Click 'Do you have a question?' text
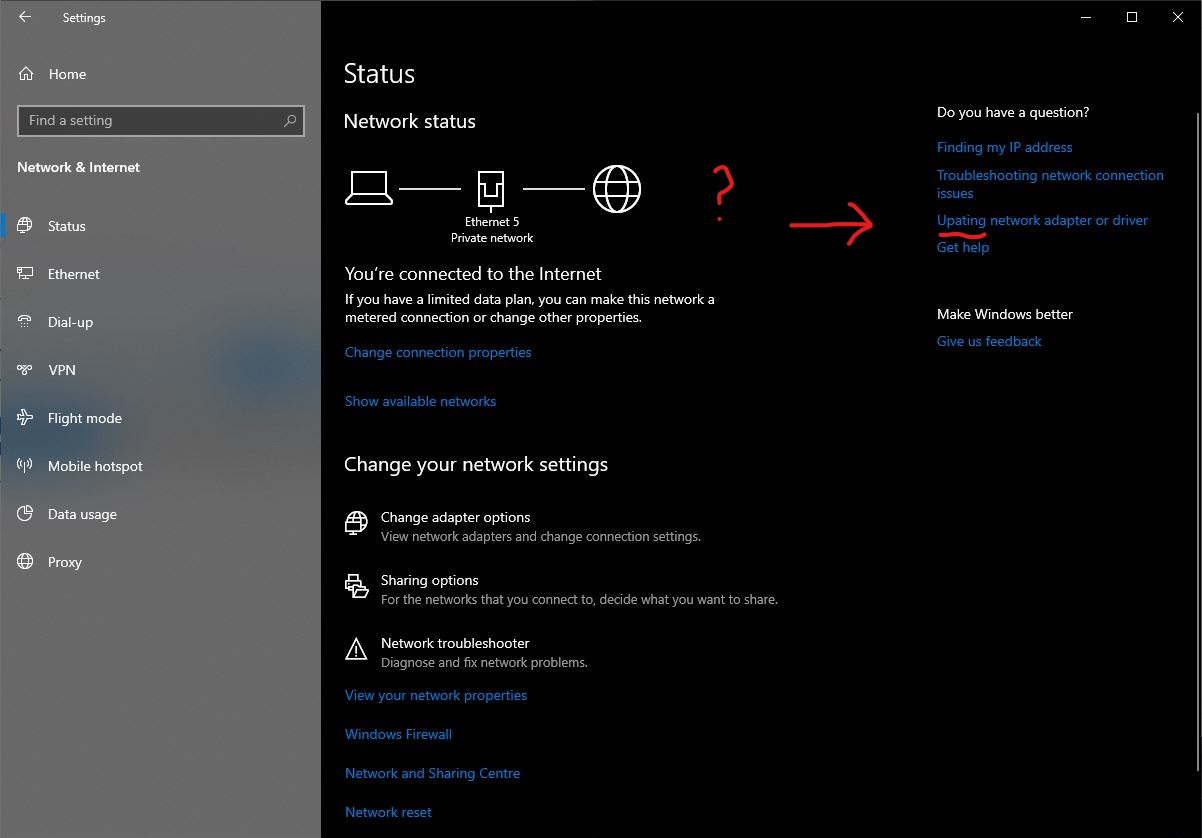 (x=1013, y=112)
